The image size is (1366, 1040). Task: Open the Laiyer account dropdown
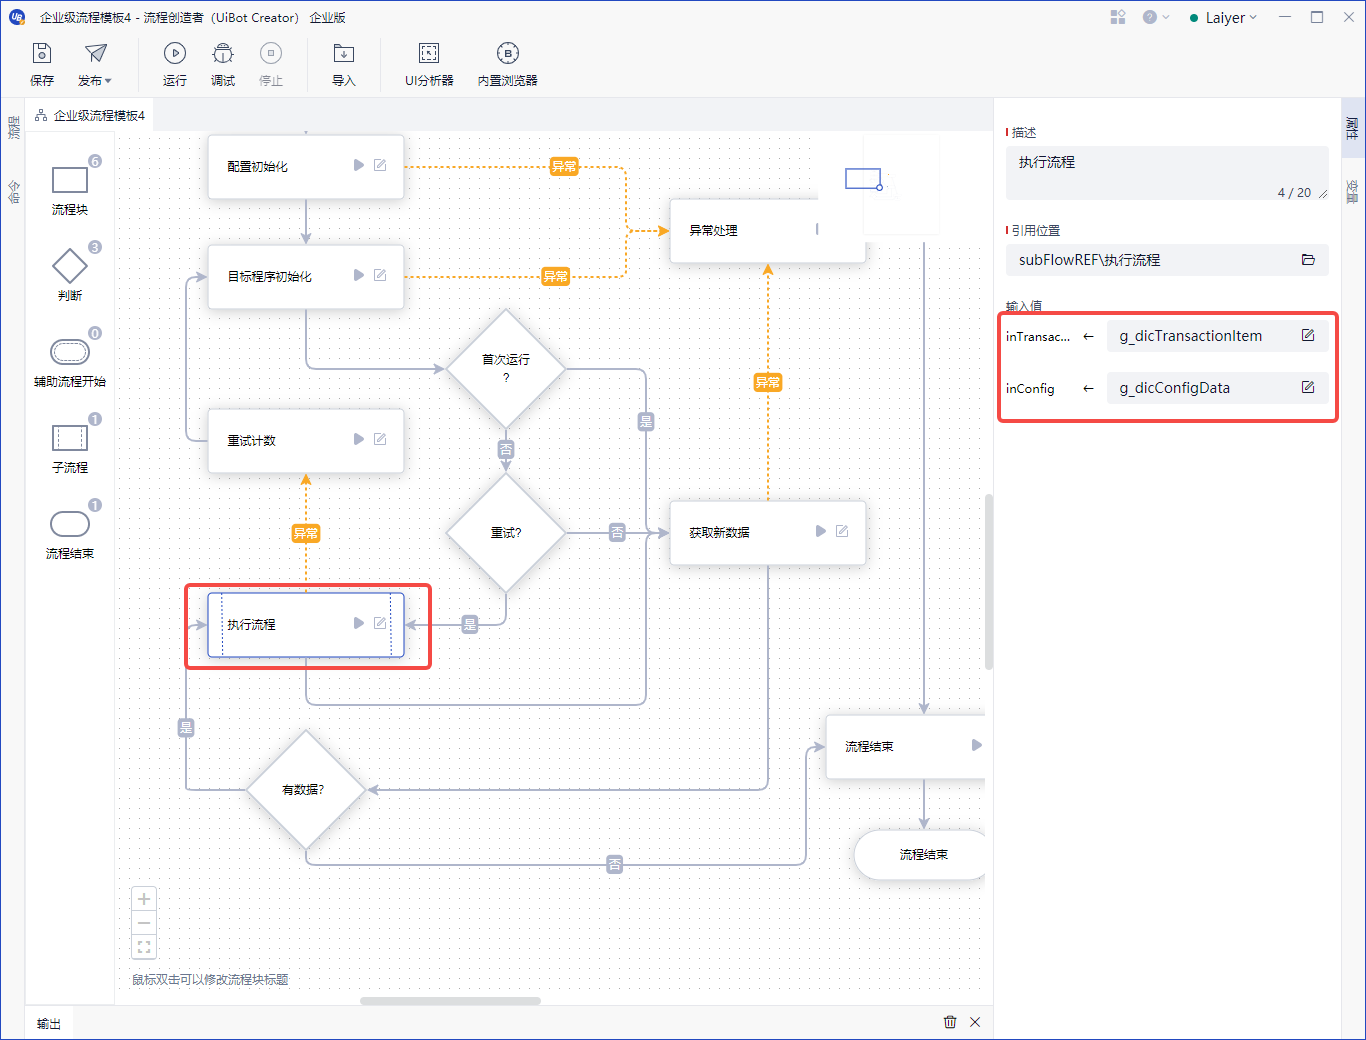click(x=1224, y=17)
